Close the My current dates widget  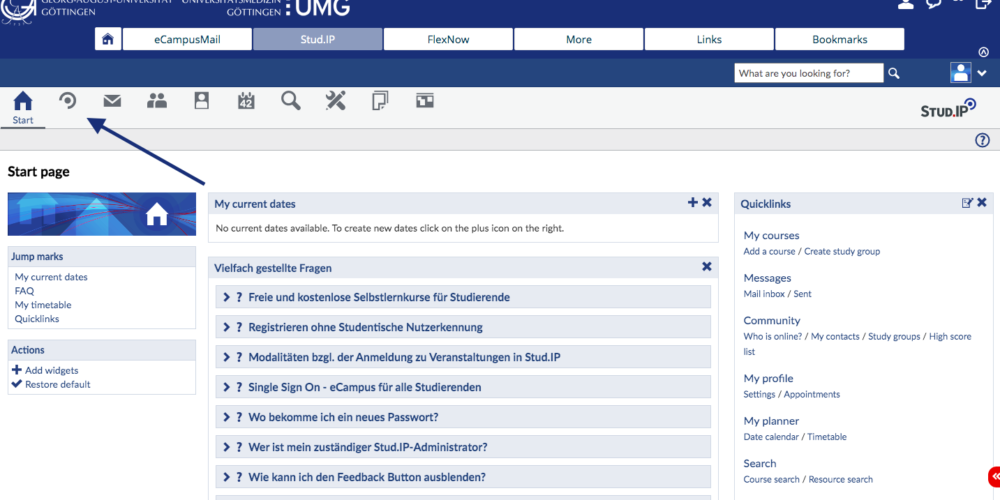click(707, 202)
